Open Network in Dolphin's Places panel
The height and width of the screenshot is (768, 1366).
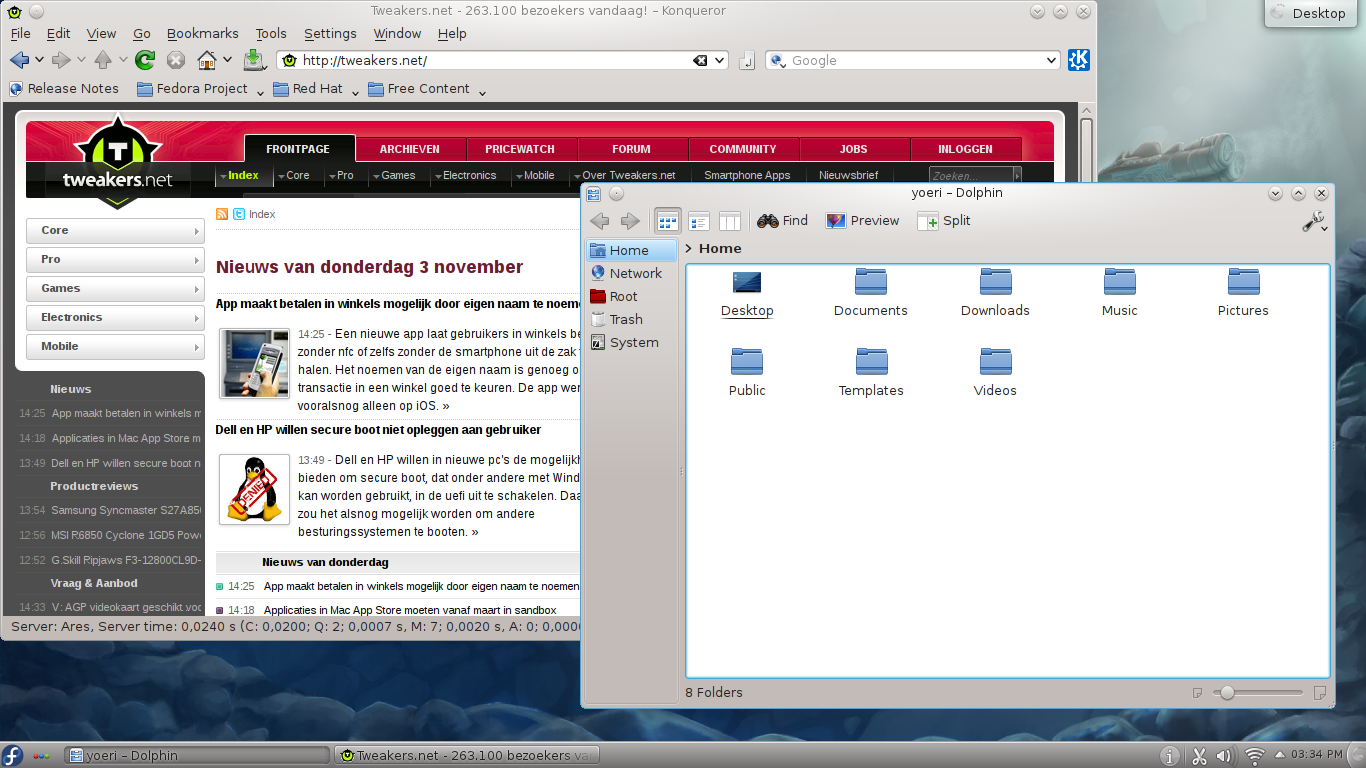[x=632, y=273]
